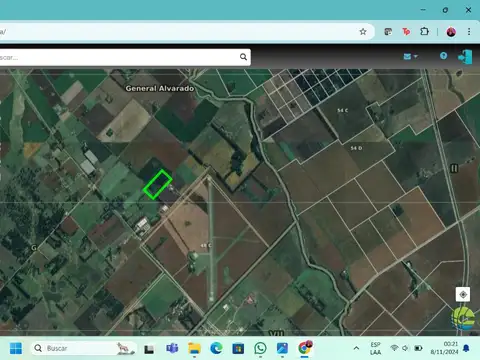
Task: Click the General Alvarado map label
Action: (x=160, y=88)
